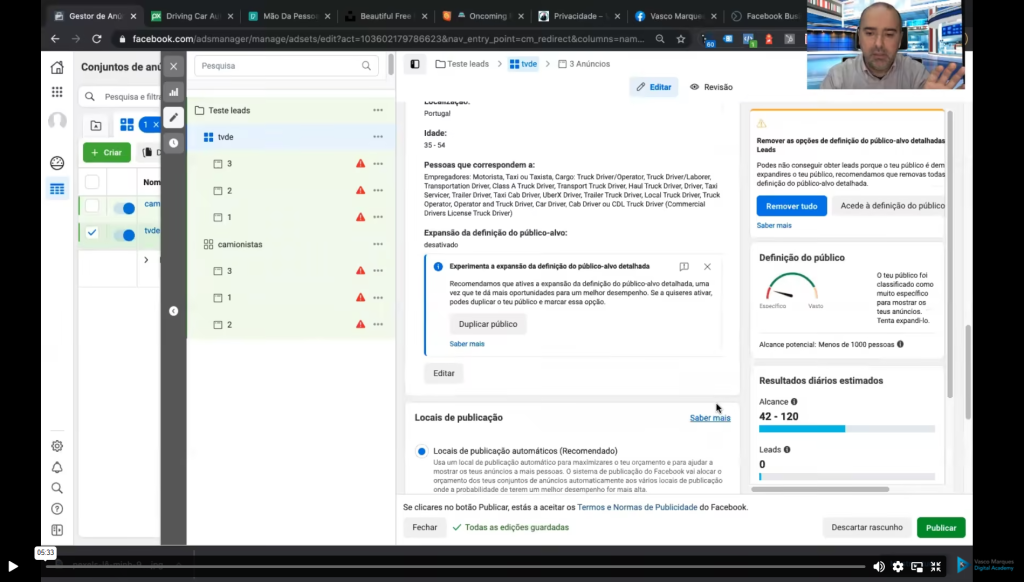The width and height of the screenshot is (1024, 582).
Task: Open three-dot menu for Teste leads campaign
Action: click(378, 111)
